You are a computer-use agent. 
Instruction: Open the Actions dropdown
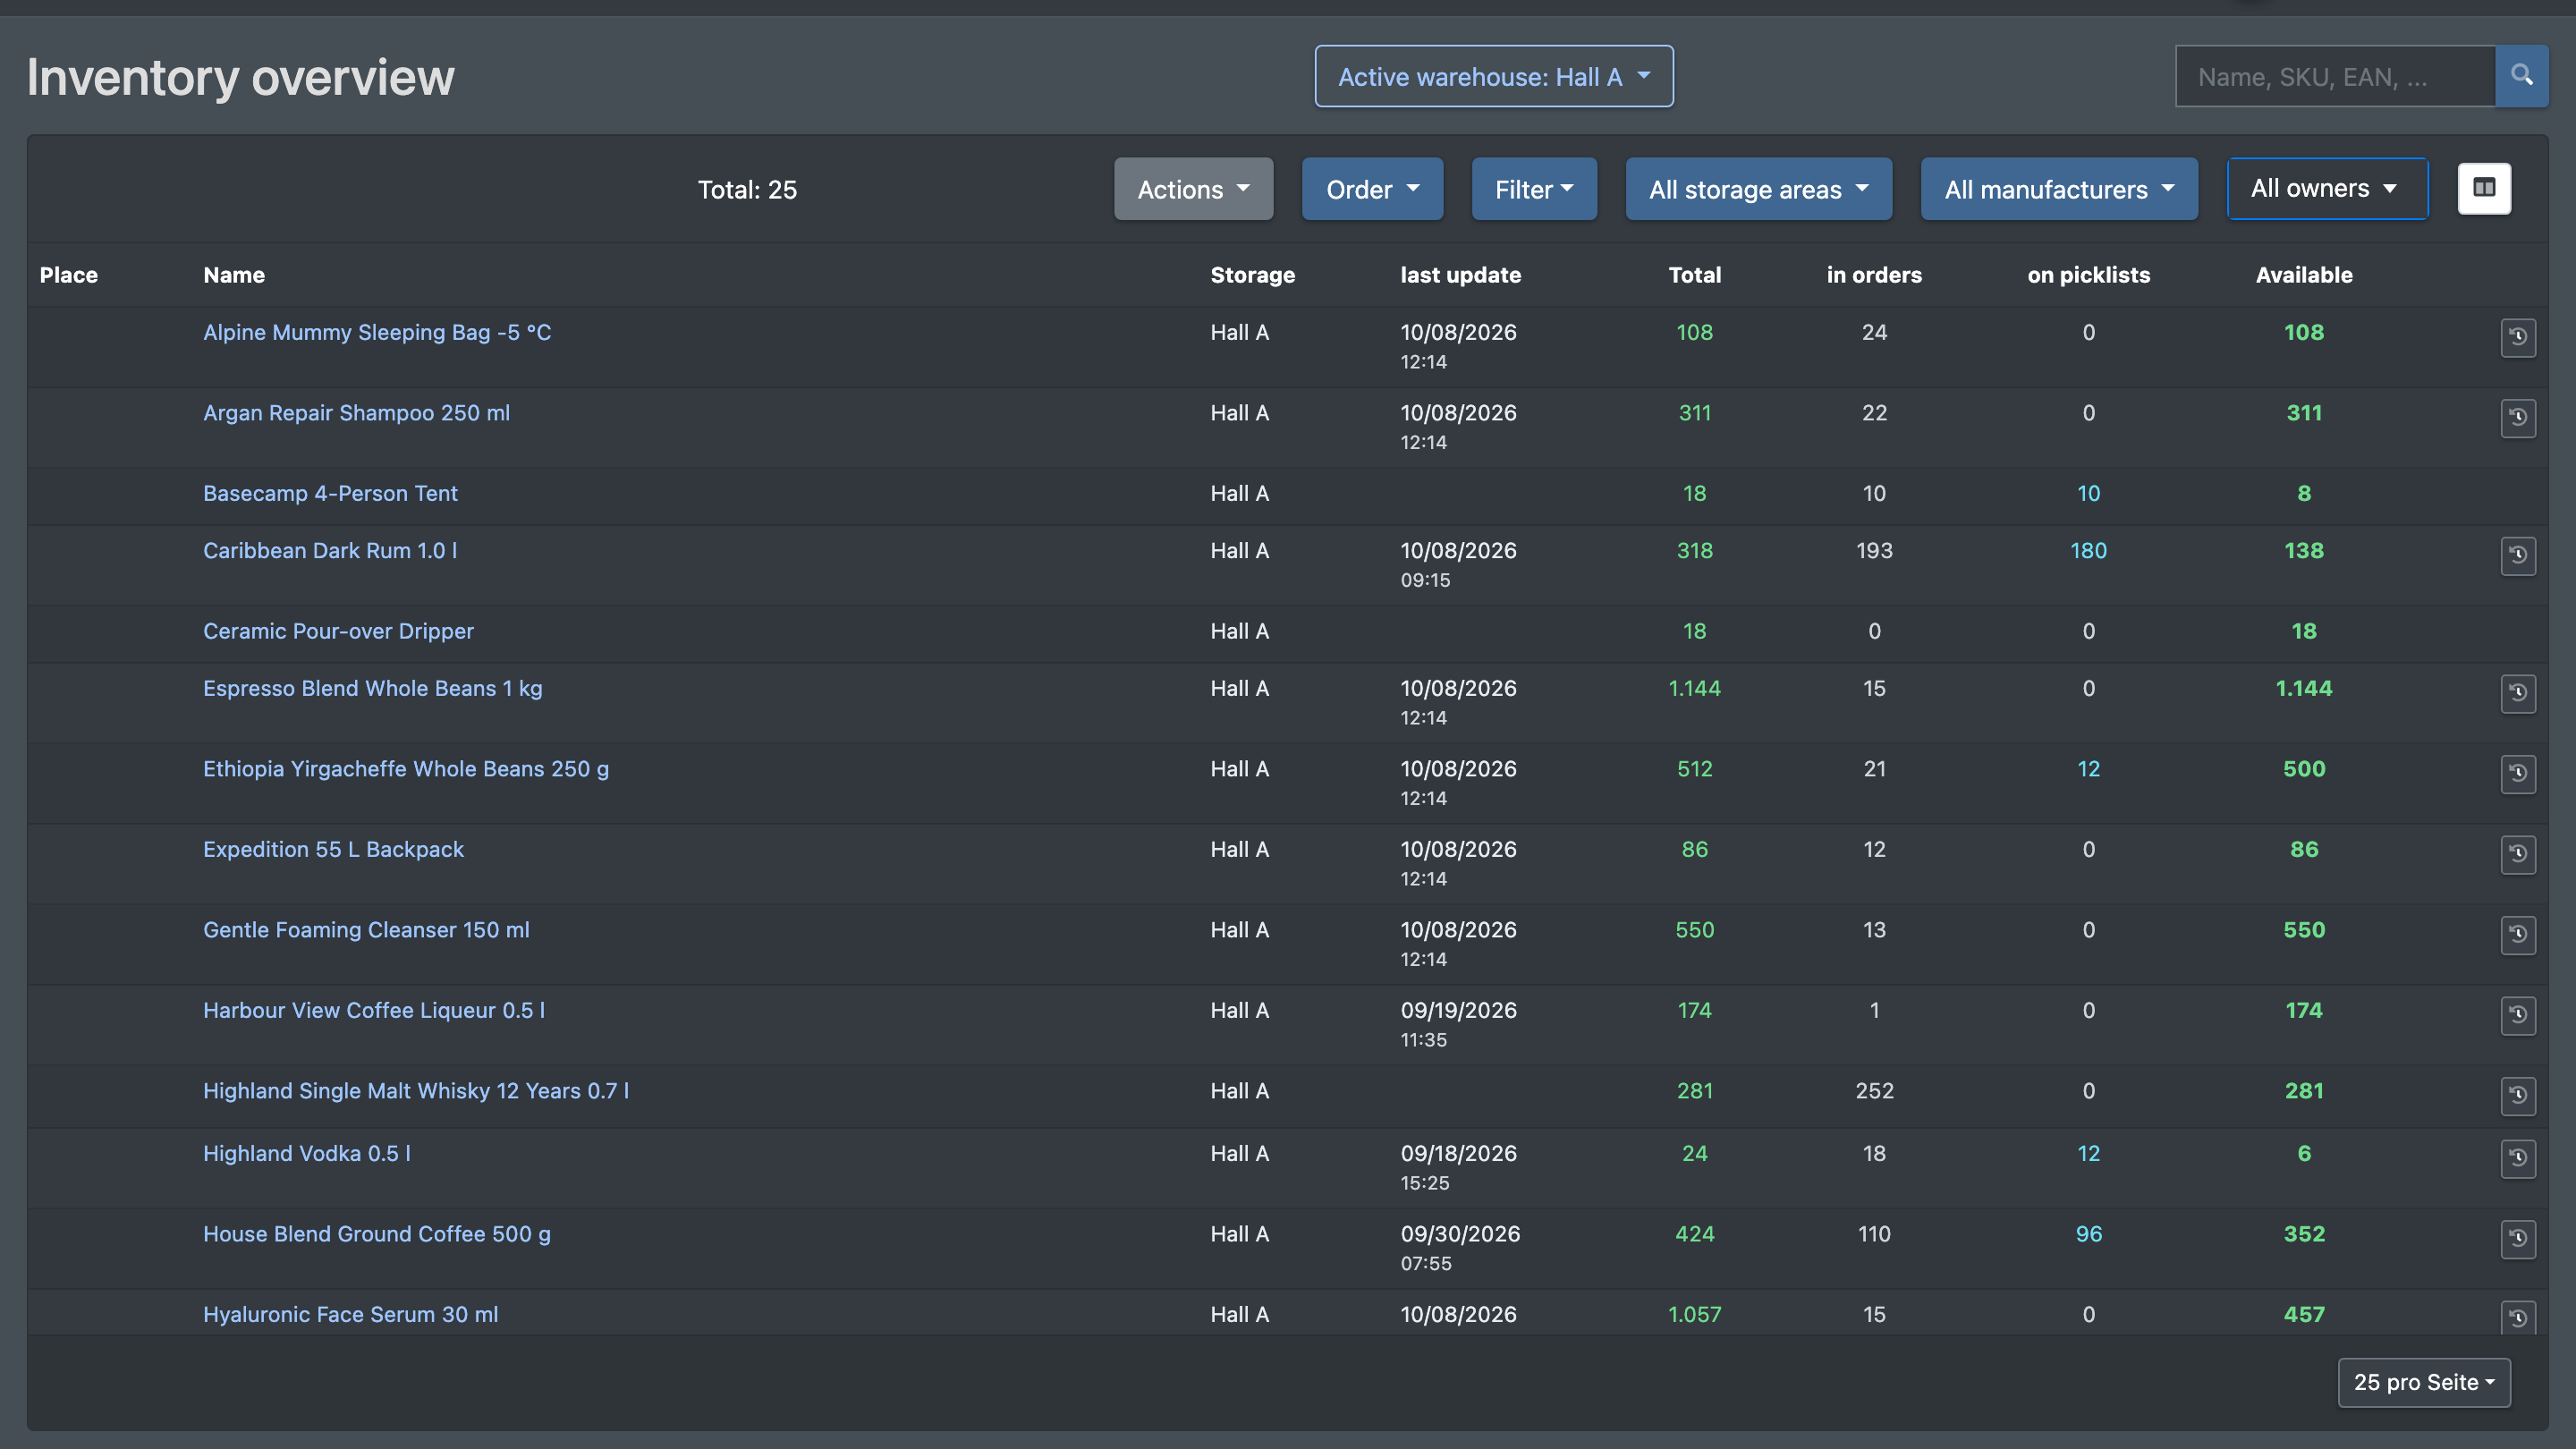point(1193,189)
